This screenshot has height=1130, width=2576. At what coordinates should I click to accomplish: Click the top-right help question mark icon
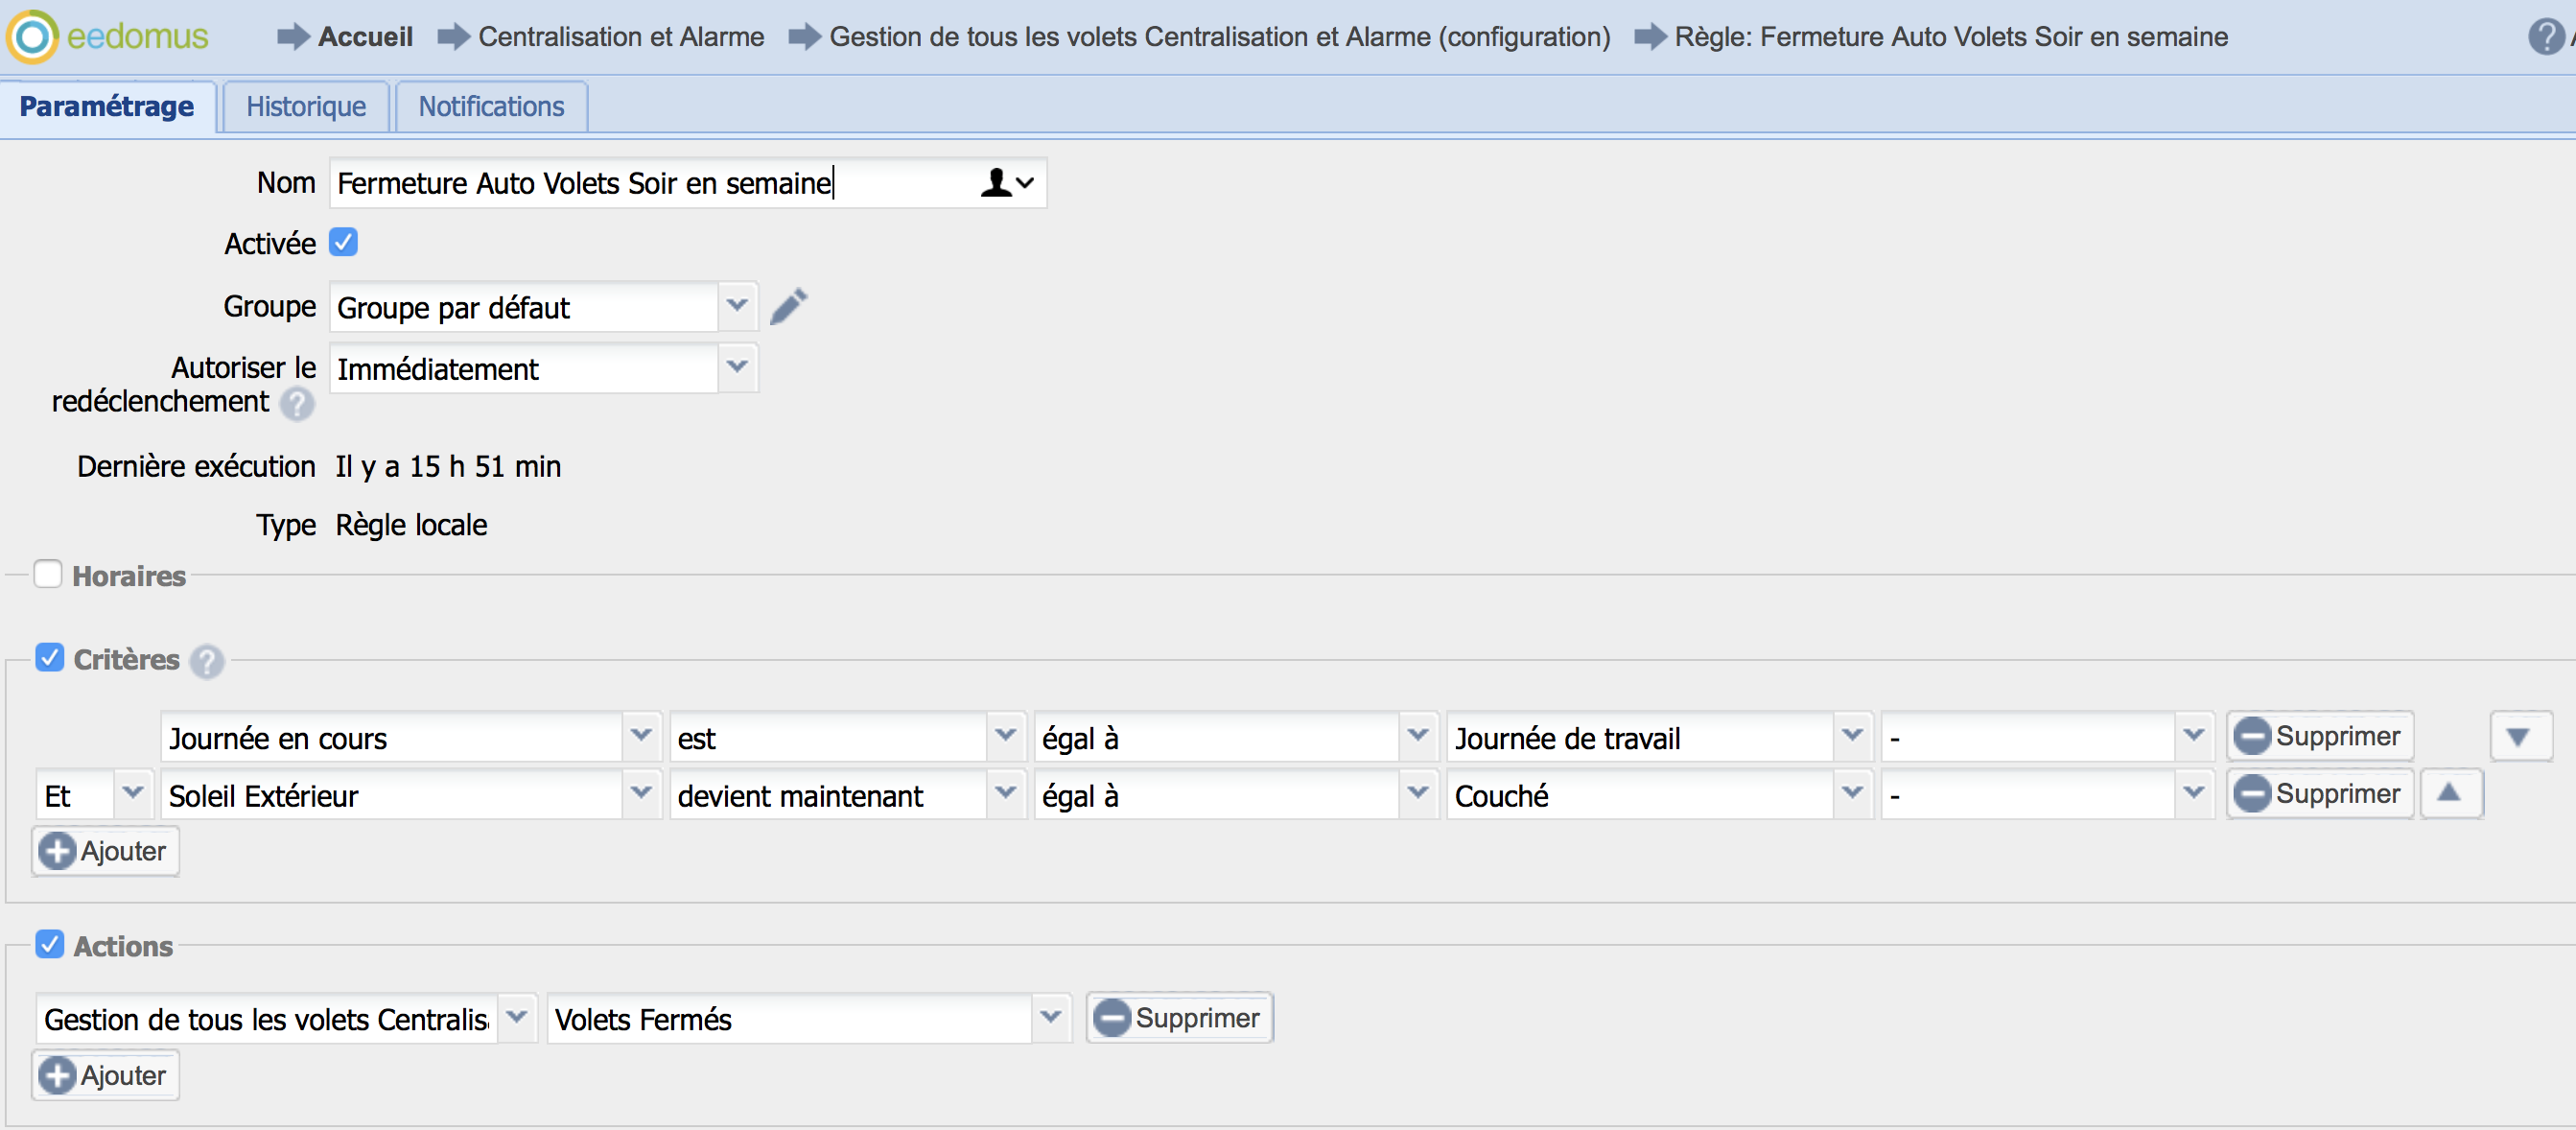(2545, 37)
